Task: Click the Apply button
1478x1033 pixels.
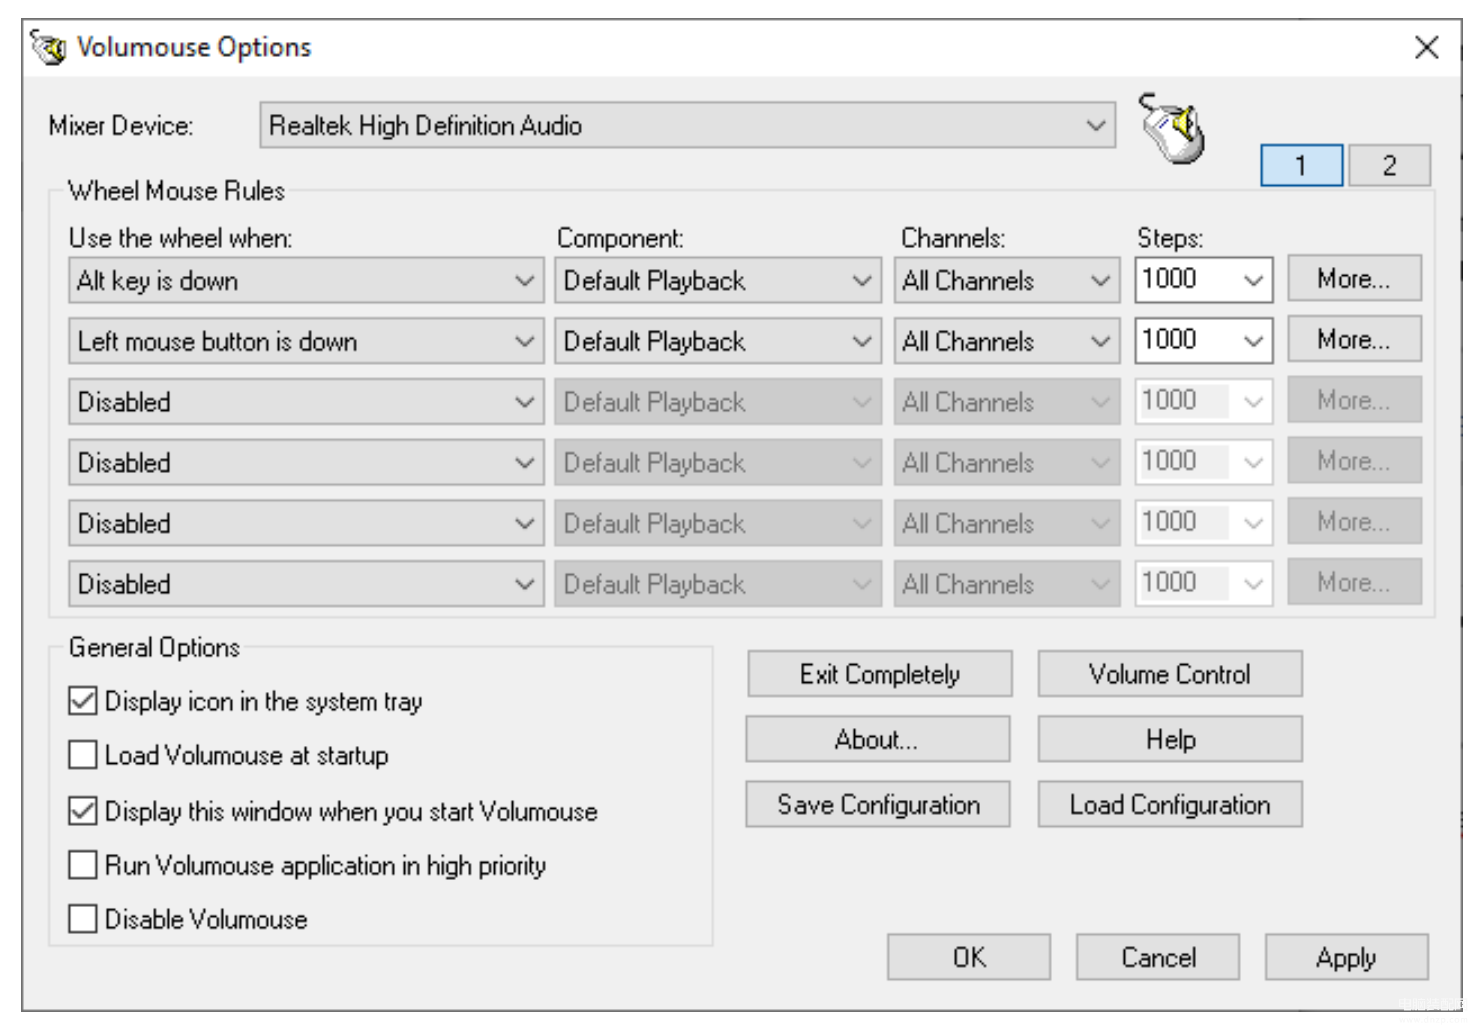Action: point(1347,957)
